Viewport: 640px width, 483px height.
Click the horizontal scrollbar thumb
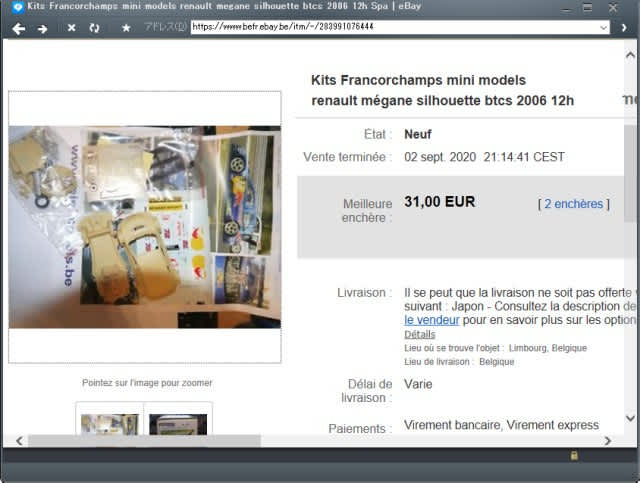pos(144,441)
